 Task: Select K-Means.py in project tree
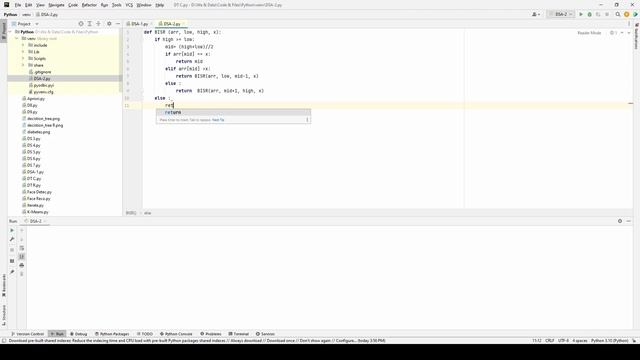[38, 212]
